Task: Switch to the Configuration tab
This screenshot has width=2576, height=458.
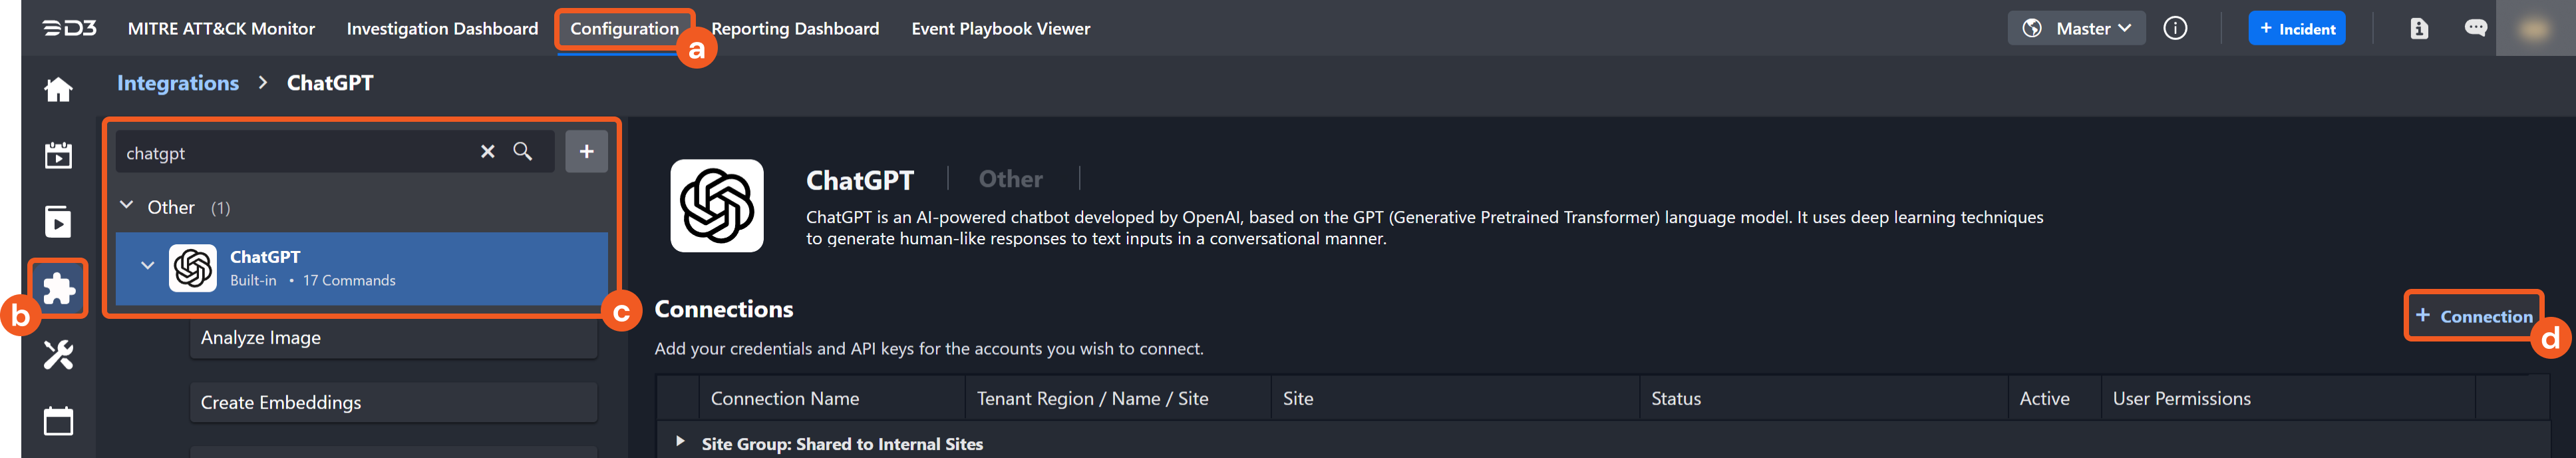Action: (624, 29)
